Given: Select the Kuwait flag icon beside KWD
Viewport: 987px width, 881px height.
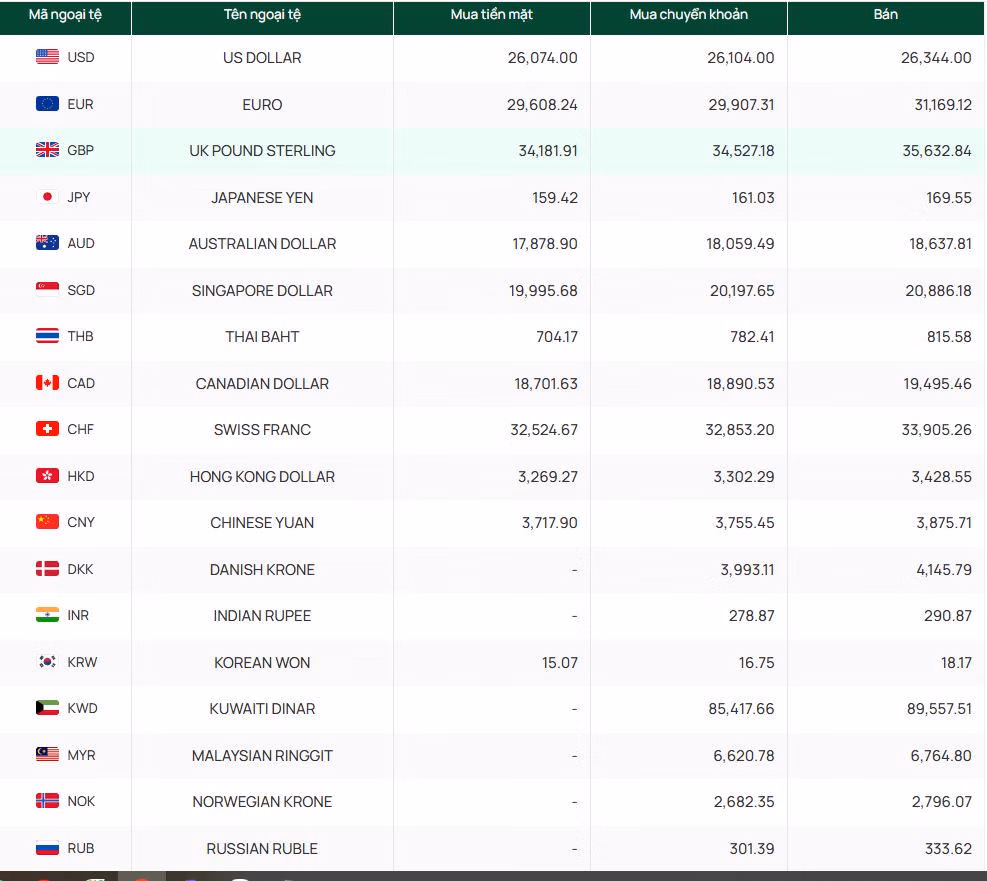Looking at the screenshot, I should [47, 708].
